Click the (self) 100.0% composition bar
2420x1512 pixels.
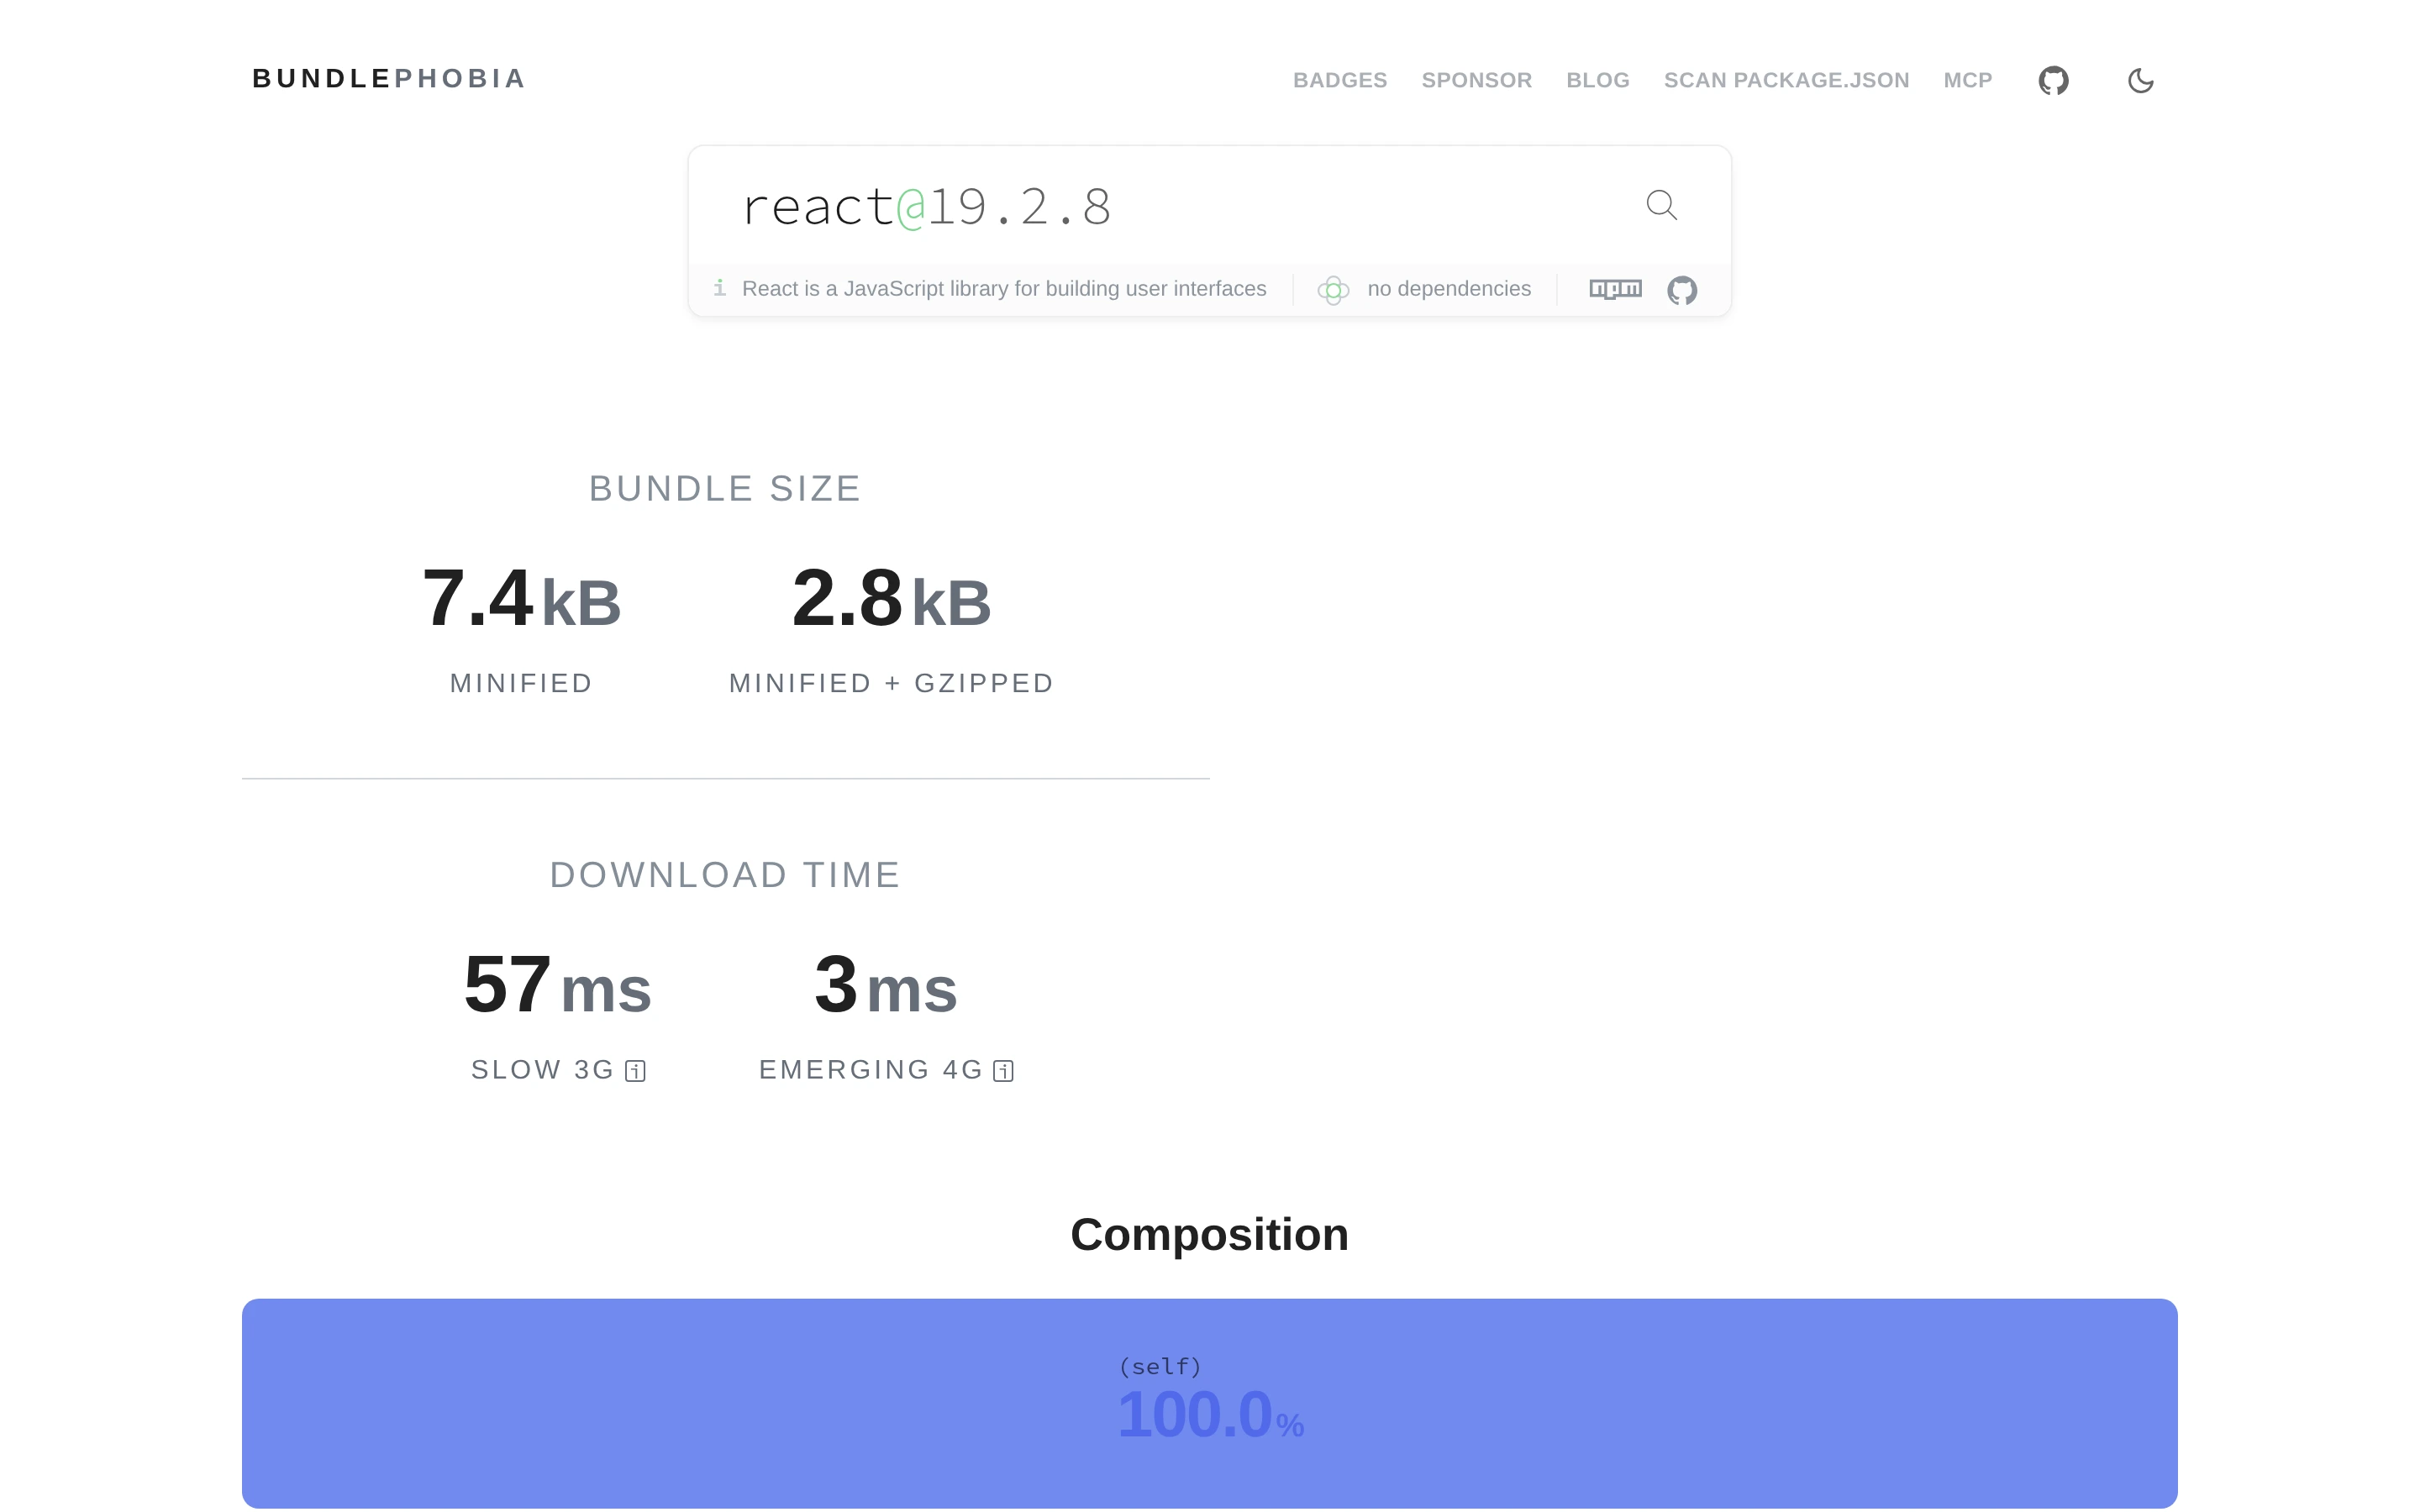(1210, 1403)
